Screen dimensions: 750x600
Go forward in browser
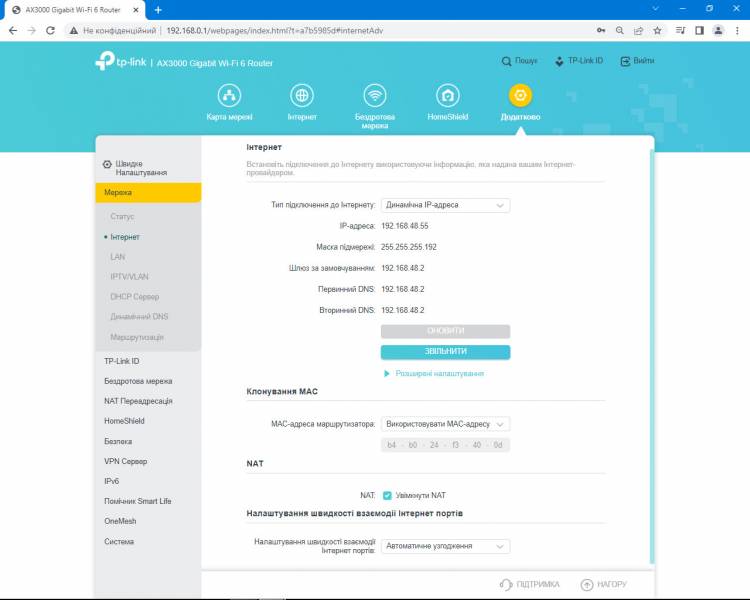click(32, 31)
